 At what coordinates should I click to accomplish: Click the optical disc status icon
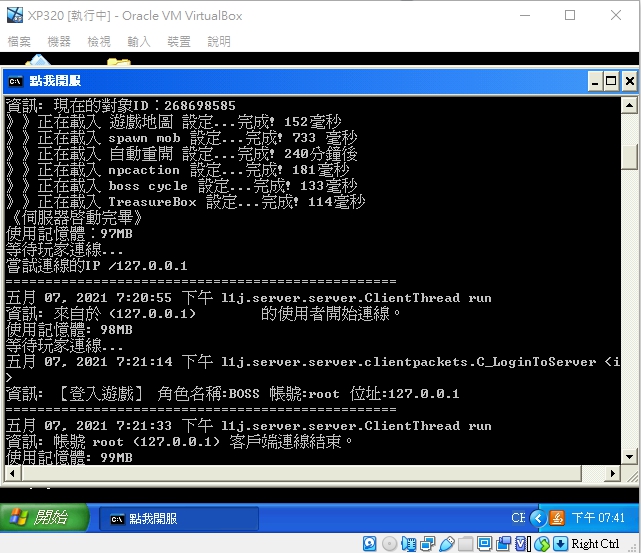(389, 544)
